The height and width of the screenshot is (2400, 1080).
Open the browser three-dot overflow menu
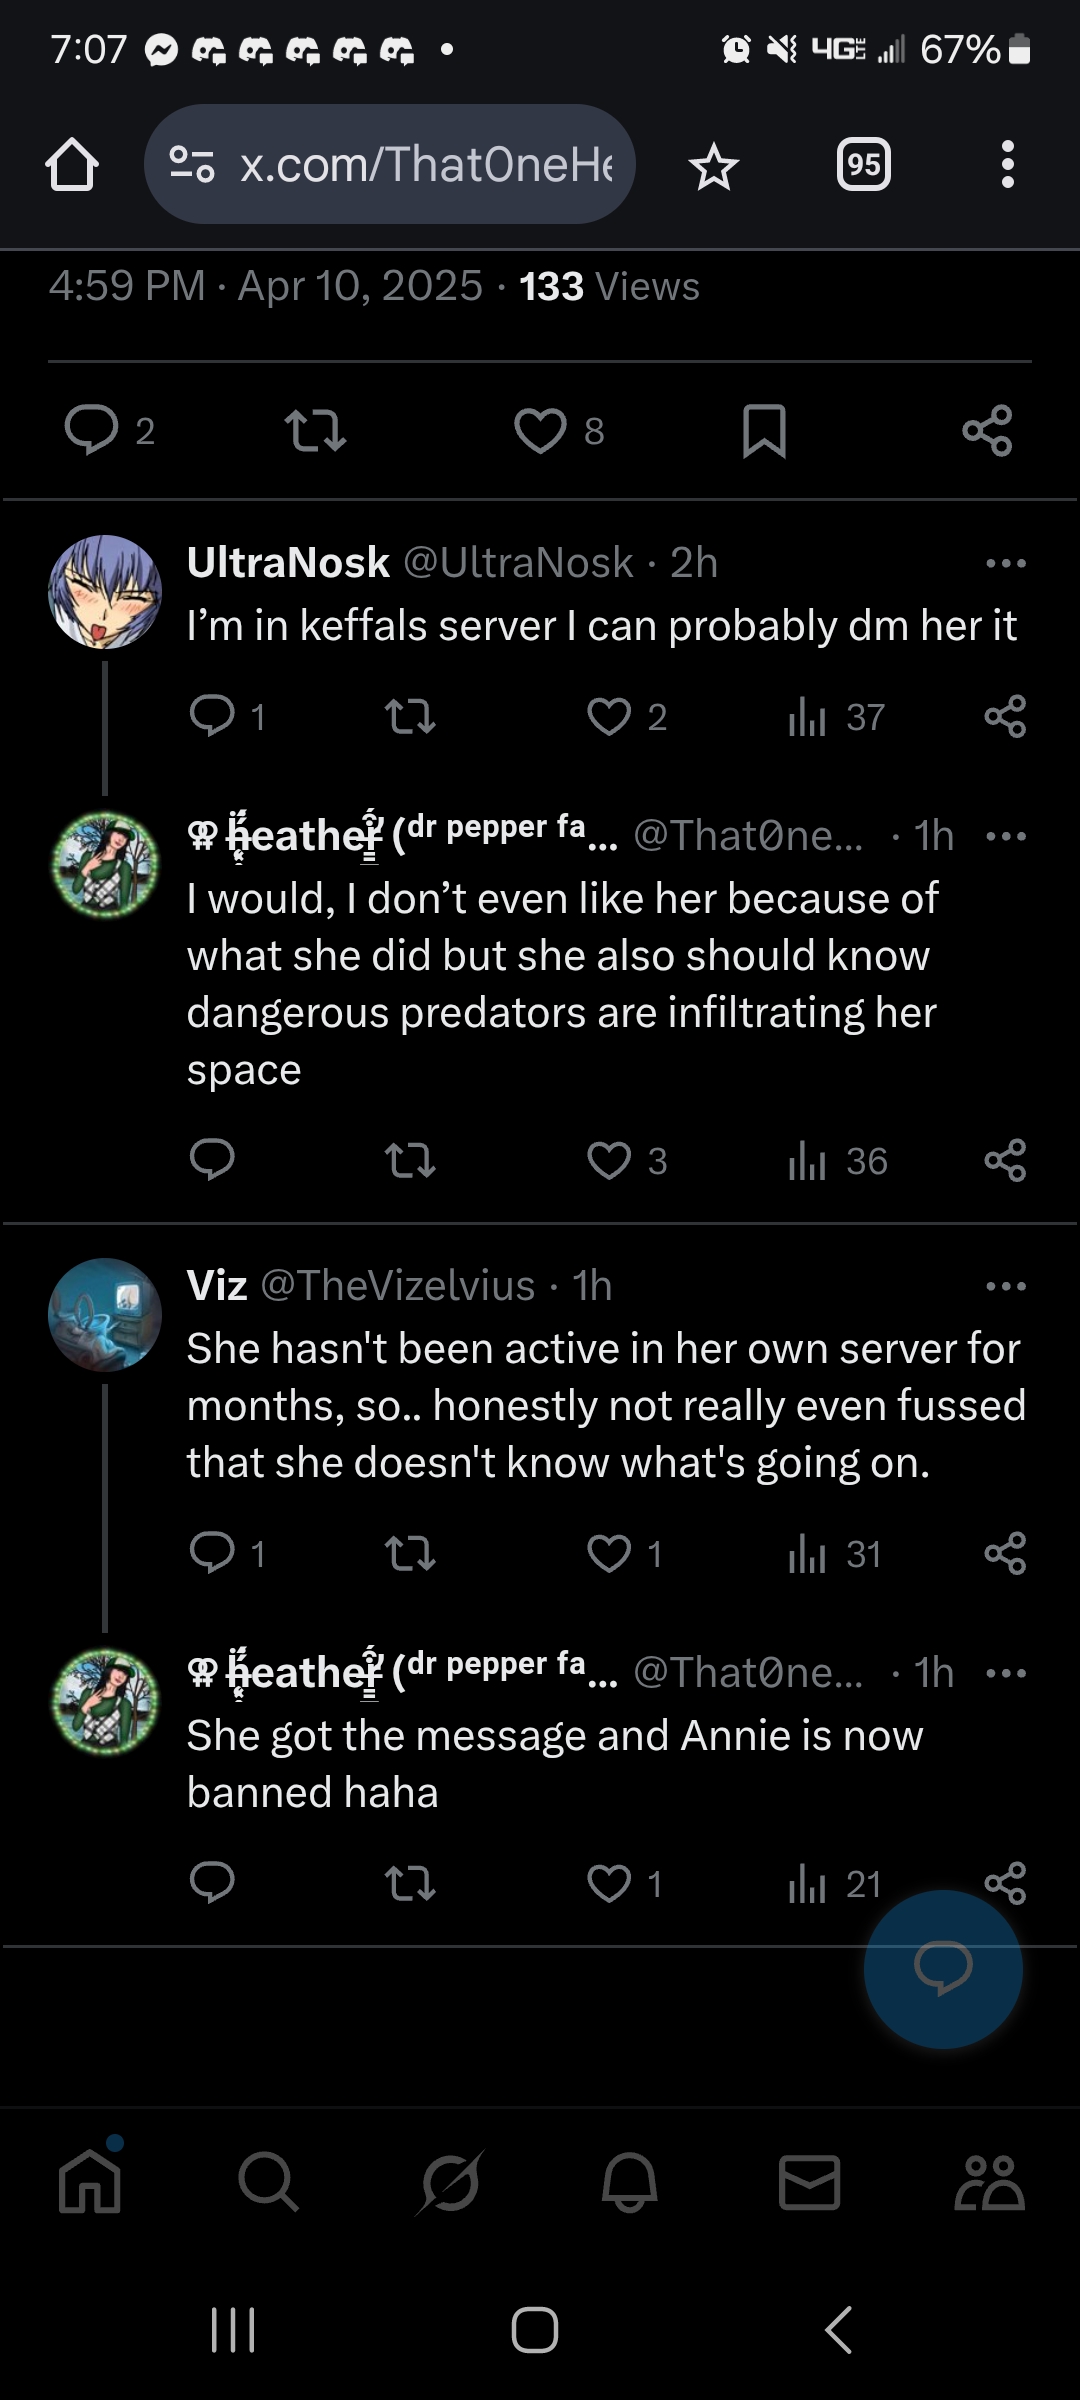tap(1007, 164)
